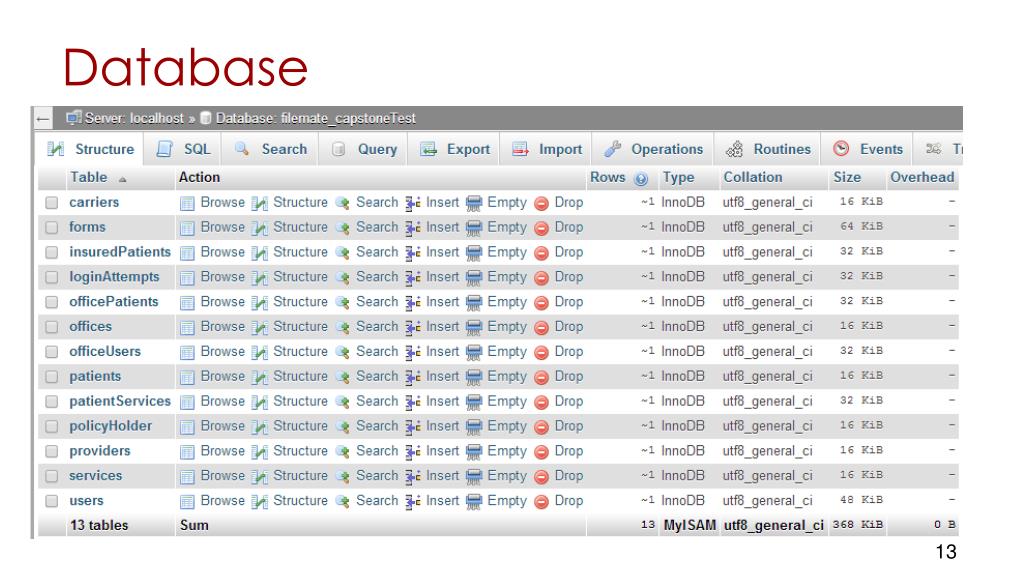
Task: Check the officePatients table checkbox
Action: 52,302
